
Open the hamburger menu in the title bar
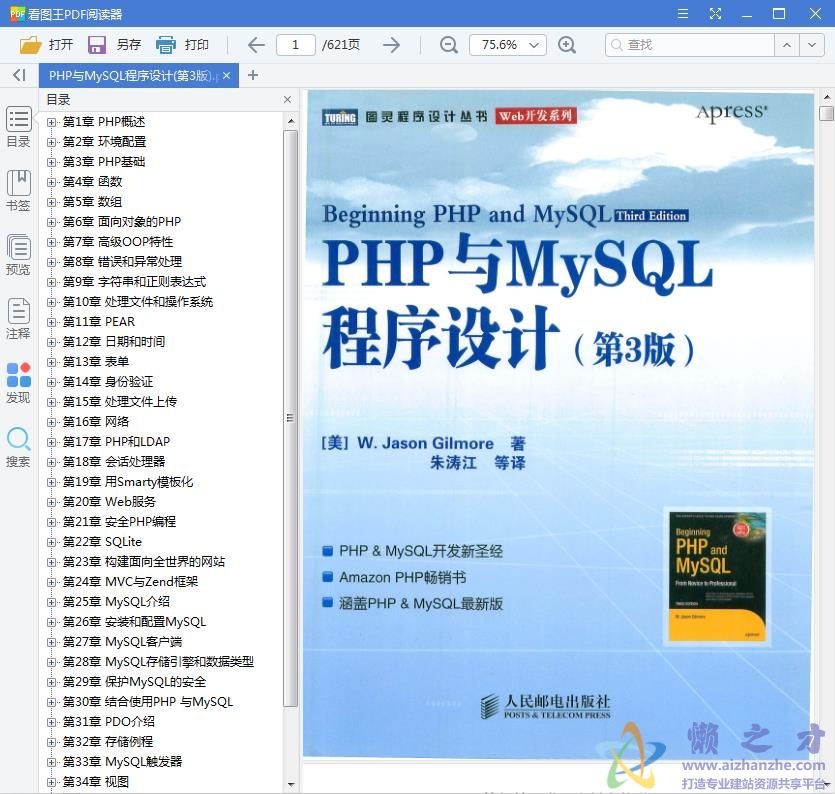(x=683, y=14)
